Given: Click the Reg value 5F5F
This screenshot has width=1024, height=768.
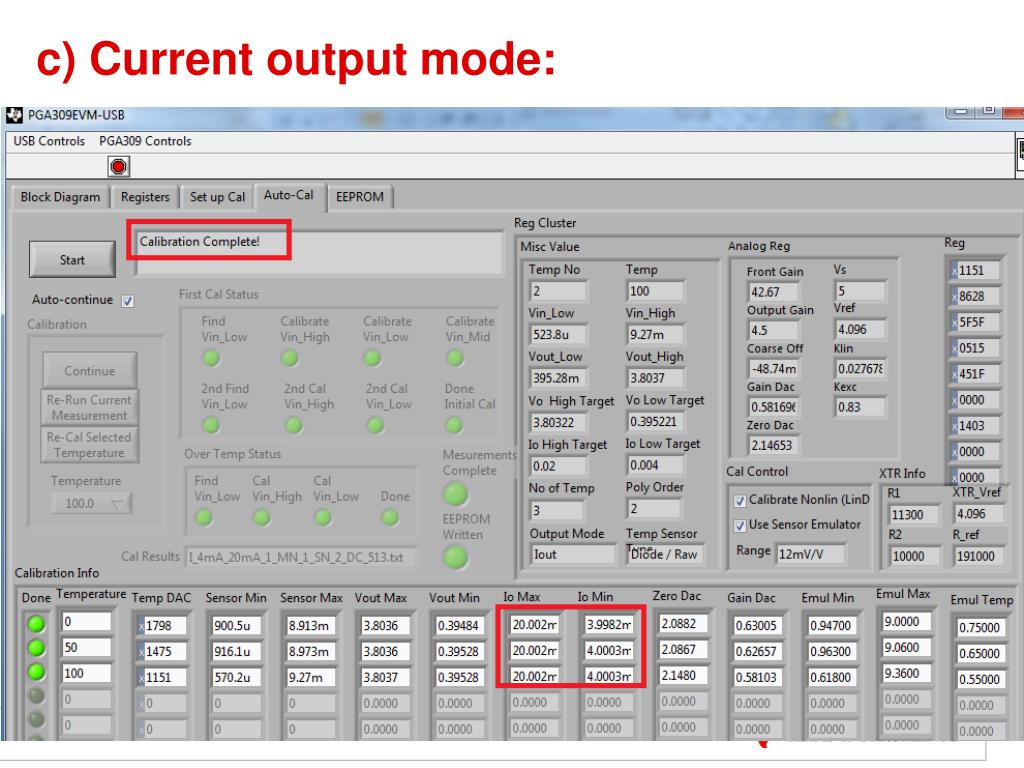Looking at the screenshot, I should 976,323.
